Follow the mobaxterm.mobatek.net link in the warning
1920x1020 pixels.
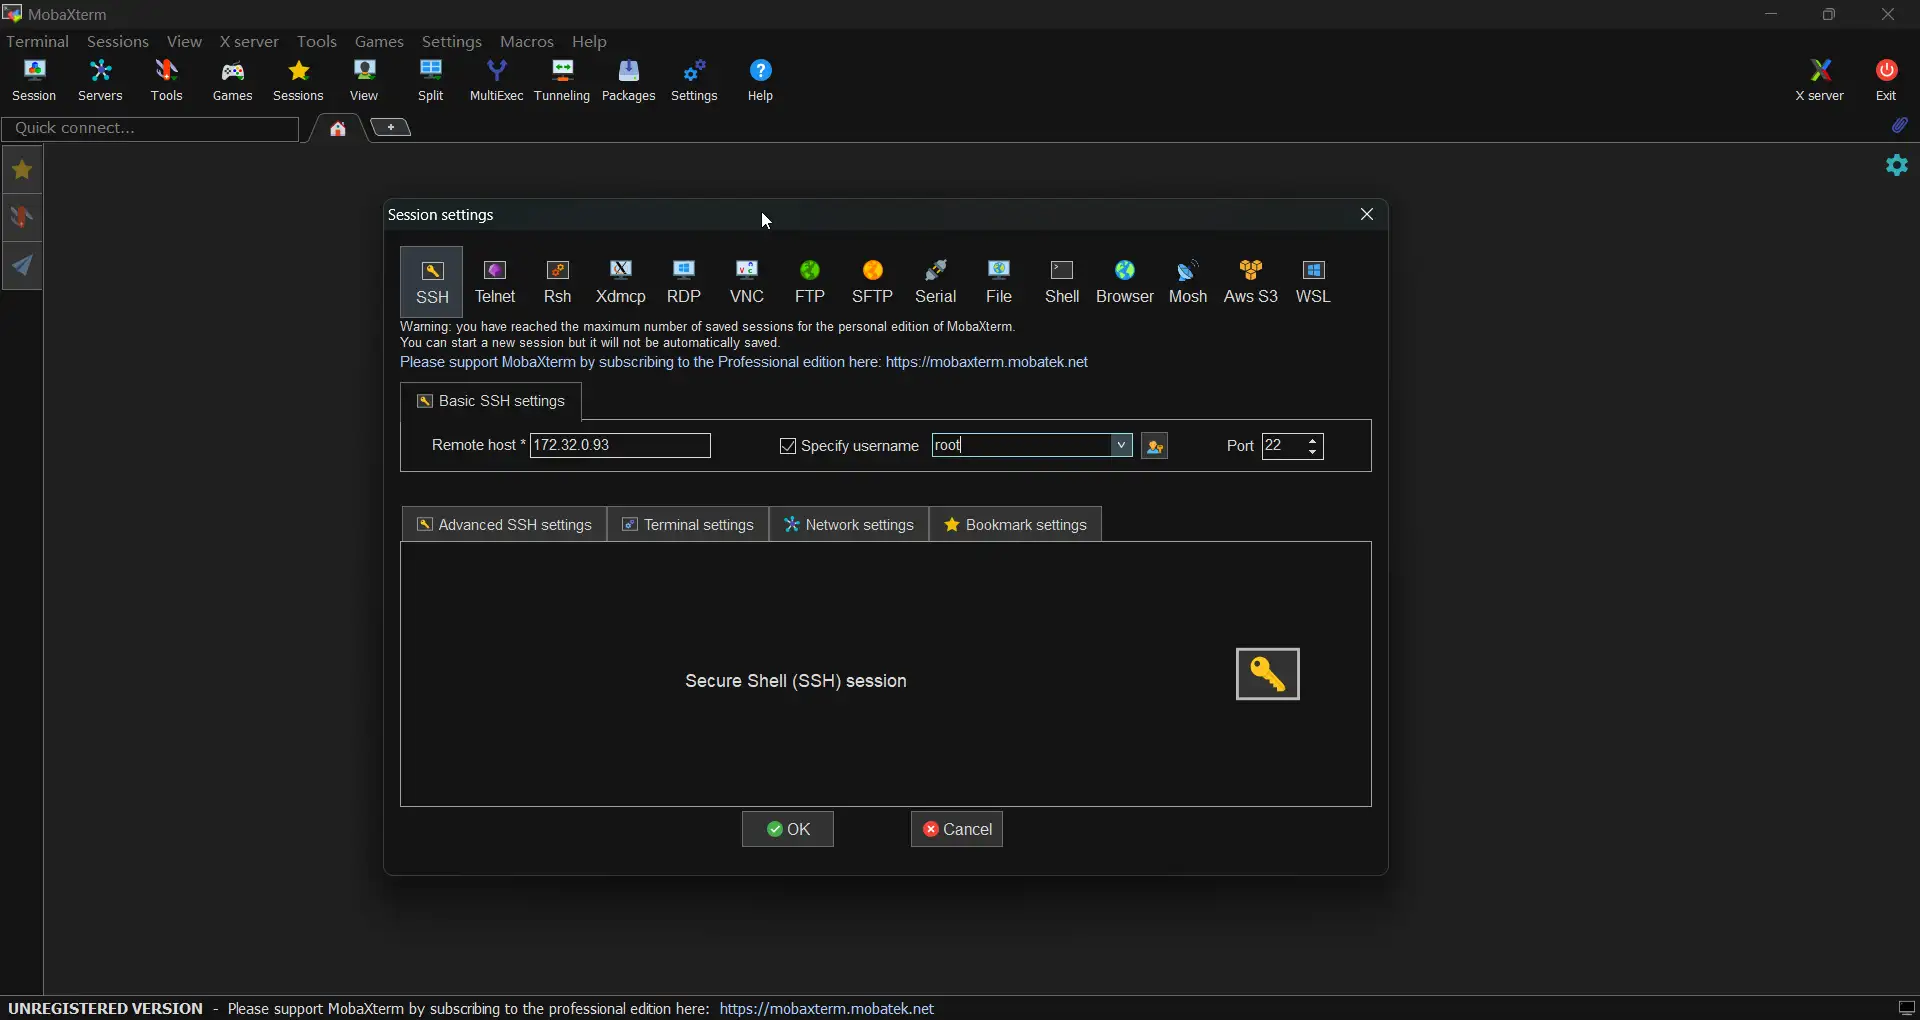tap(986, 363)
